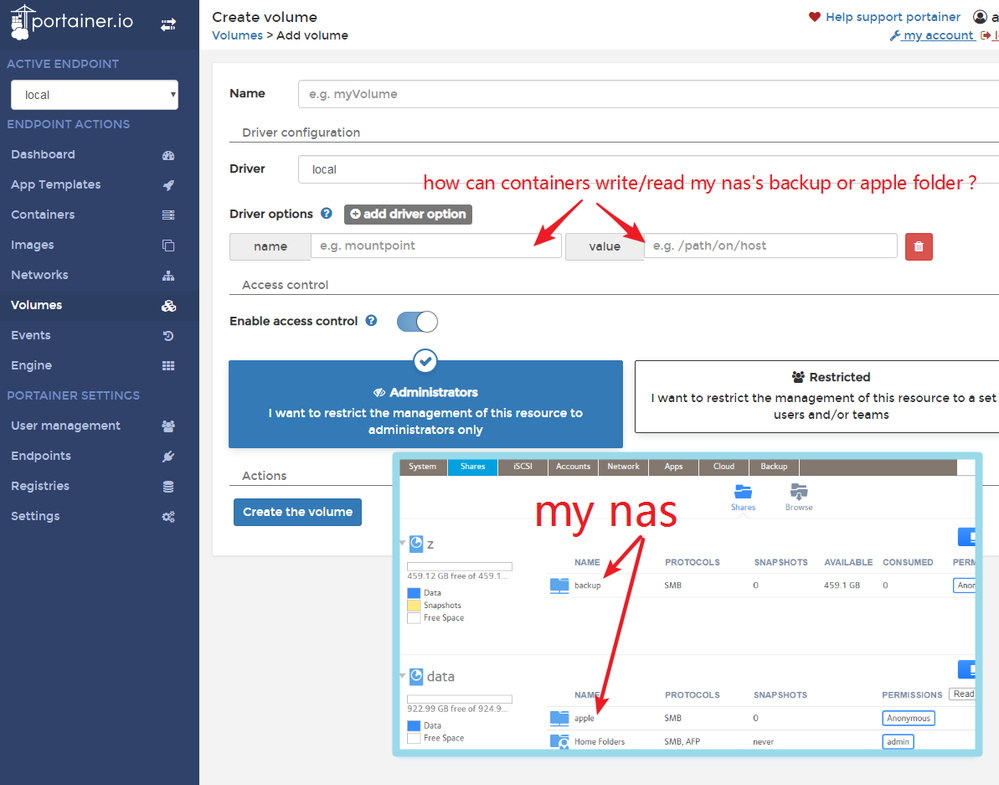This screenshot has width=999, height=785.
Task: Toggle the Enable access control switch
Action: (417, 322)
